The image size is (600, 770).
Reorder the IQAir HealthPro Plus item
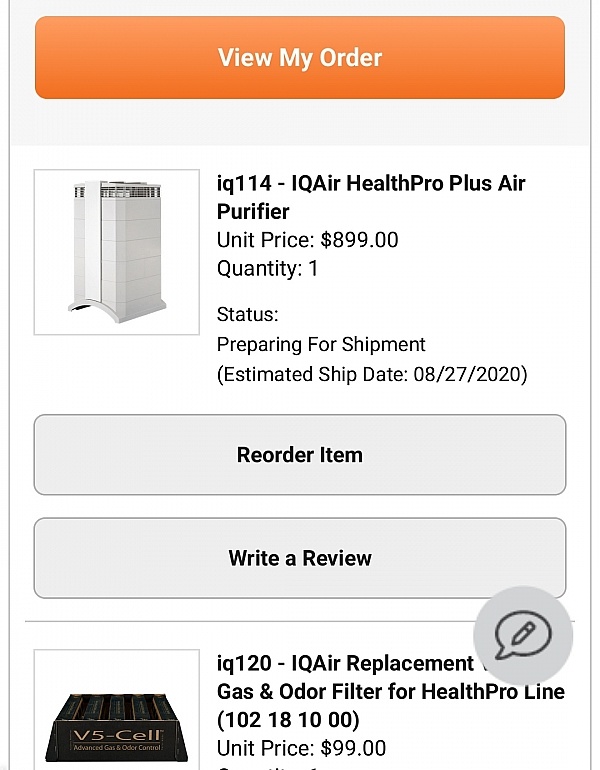pos(300,455)
